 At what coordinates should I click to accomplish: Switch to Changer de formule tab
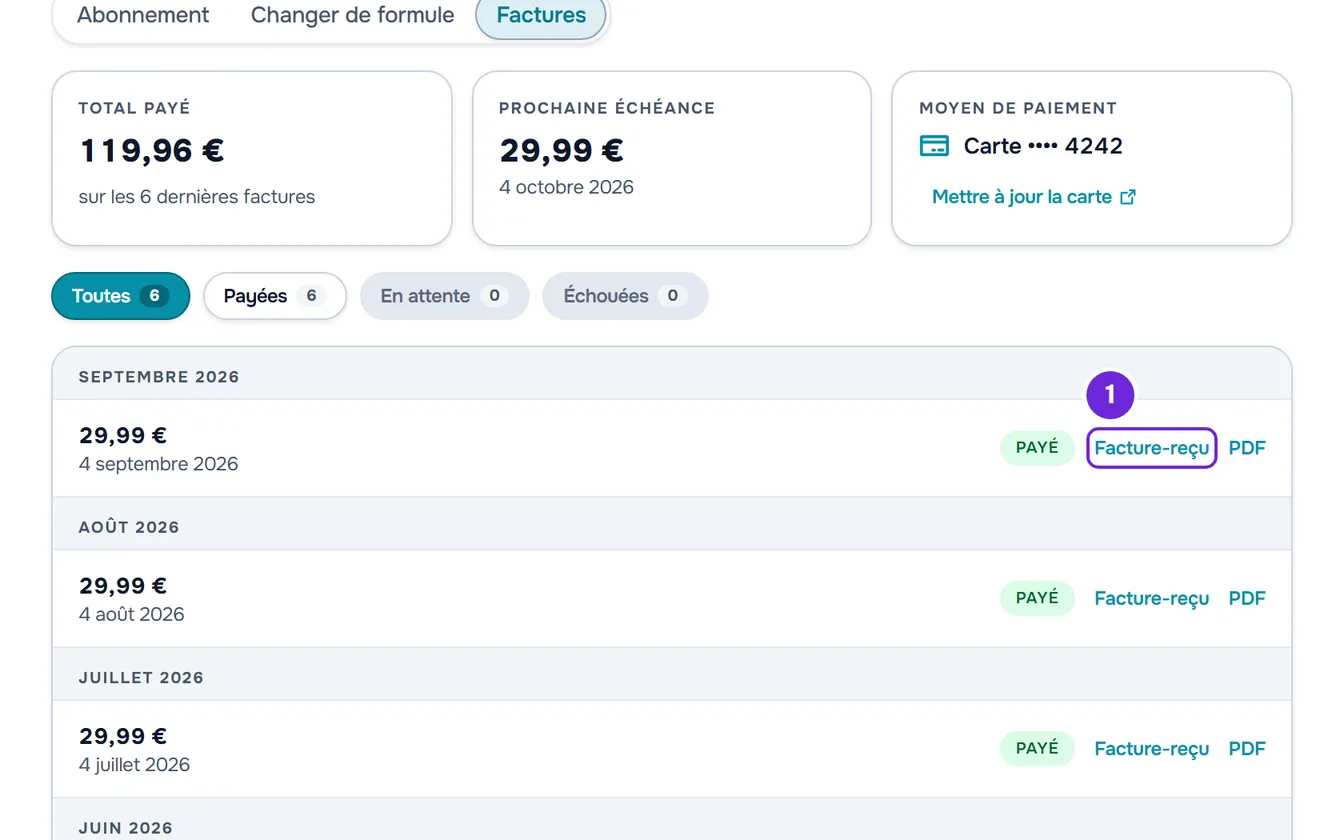tap(352, 15)
